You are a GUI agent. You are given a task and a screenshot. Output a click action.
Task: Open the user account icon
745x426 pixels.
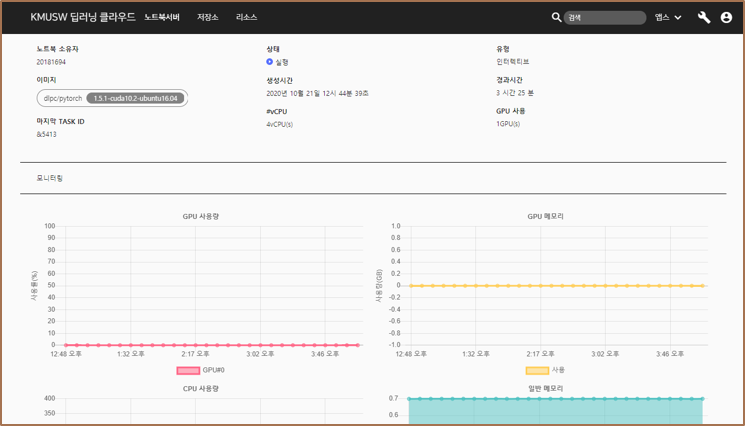pyautogui.click(x=726, y=18)
